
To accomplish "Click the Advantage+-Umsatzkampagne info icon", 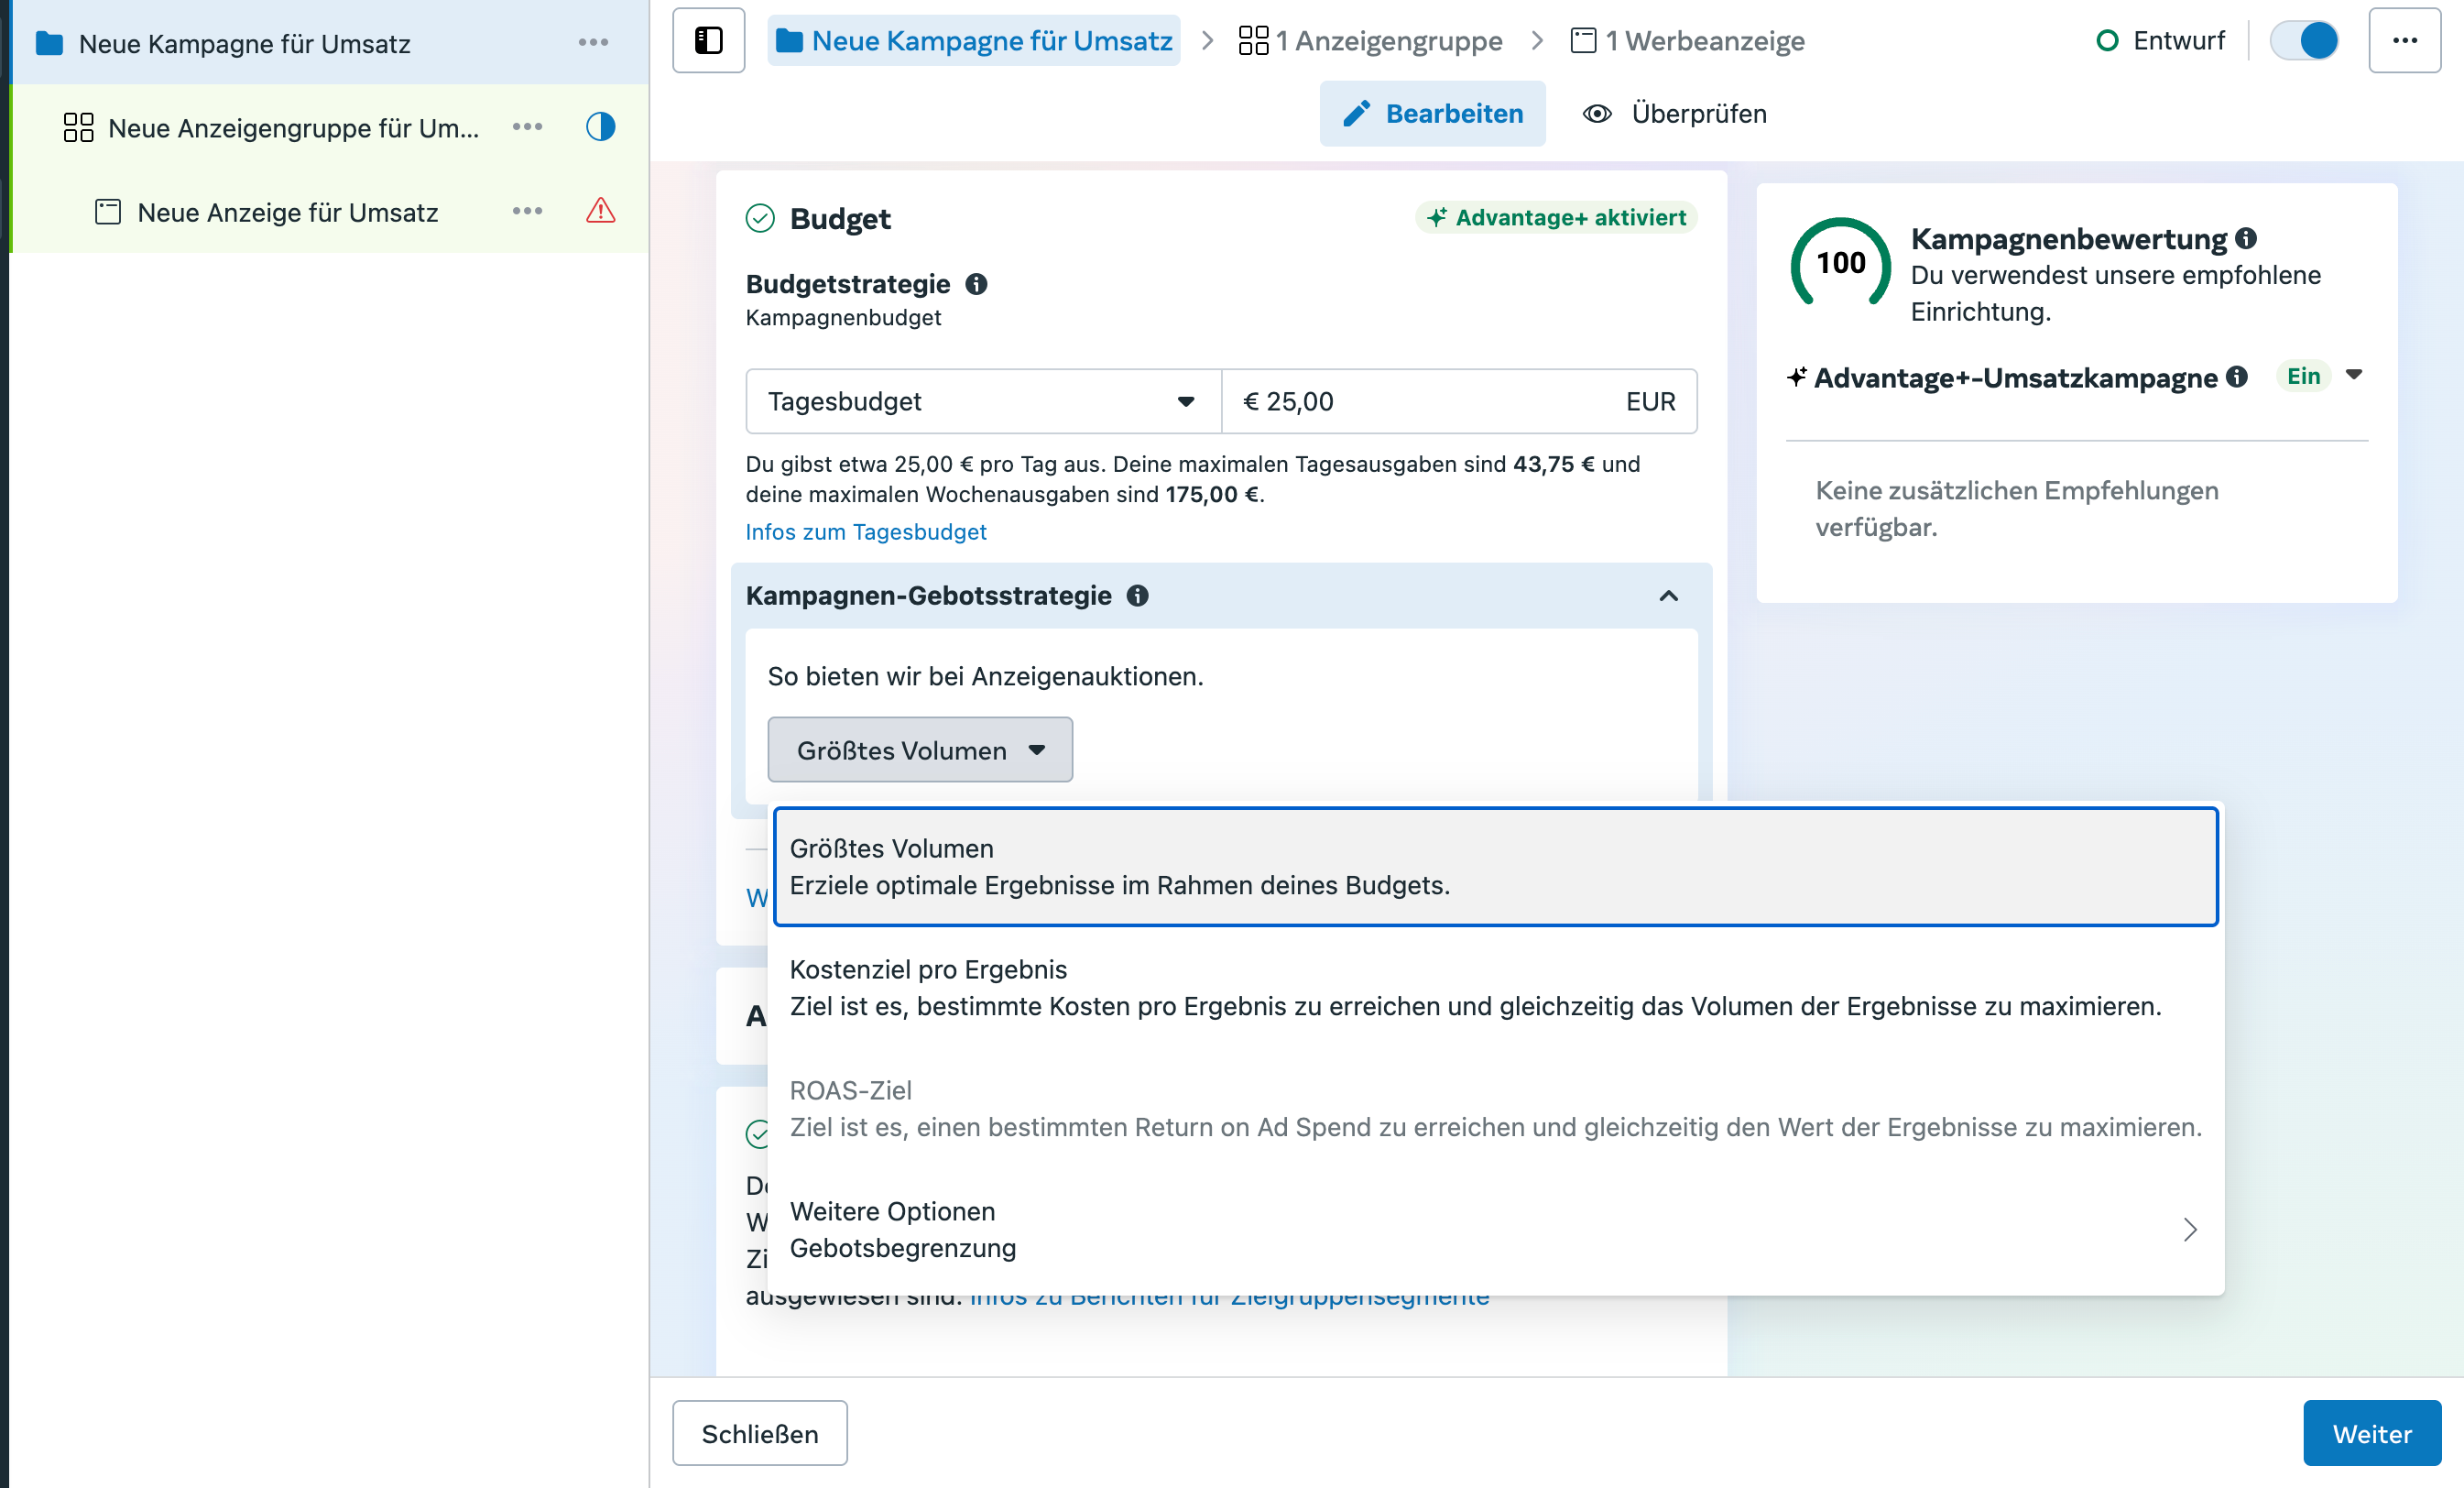I will click(x=2237, y=377).
